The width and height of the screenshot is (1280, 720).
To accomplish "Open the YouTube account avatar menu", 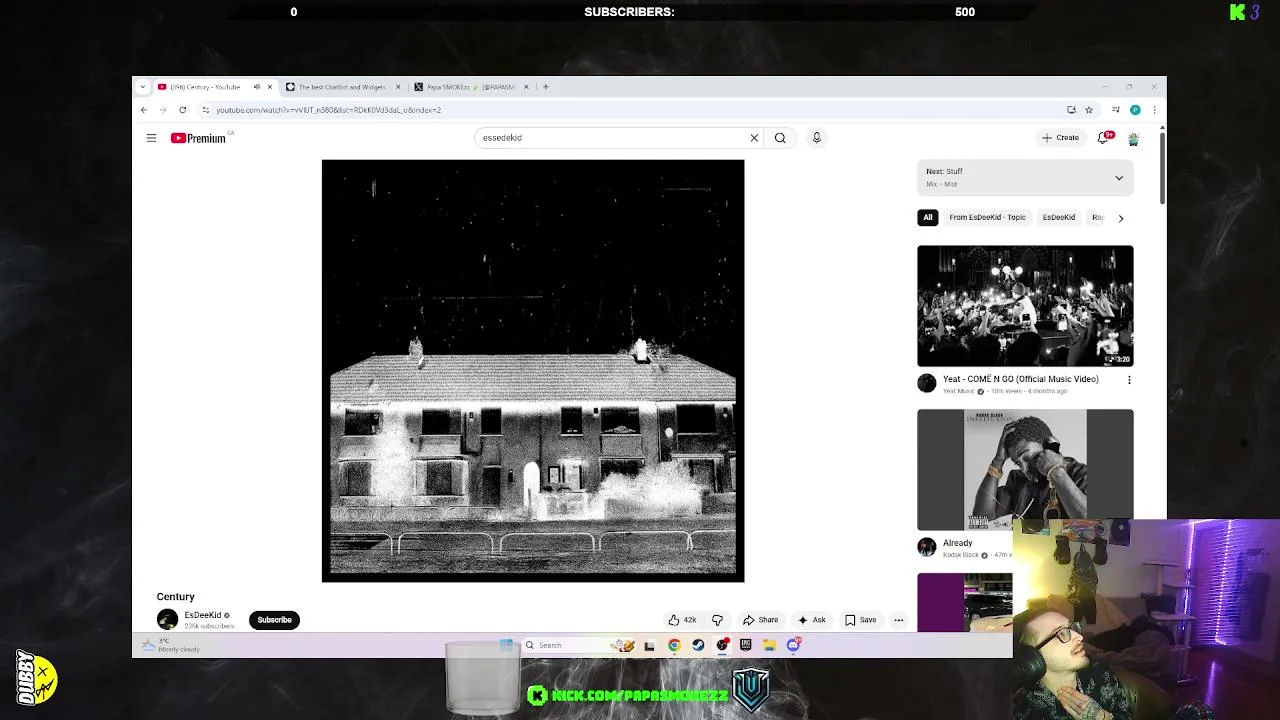I will click(1133, 138).
